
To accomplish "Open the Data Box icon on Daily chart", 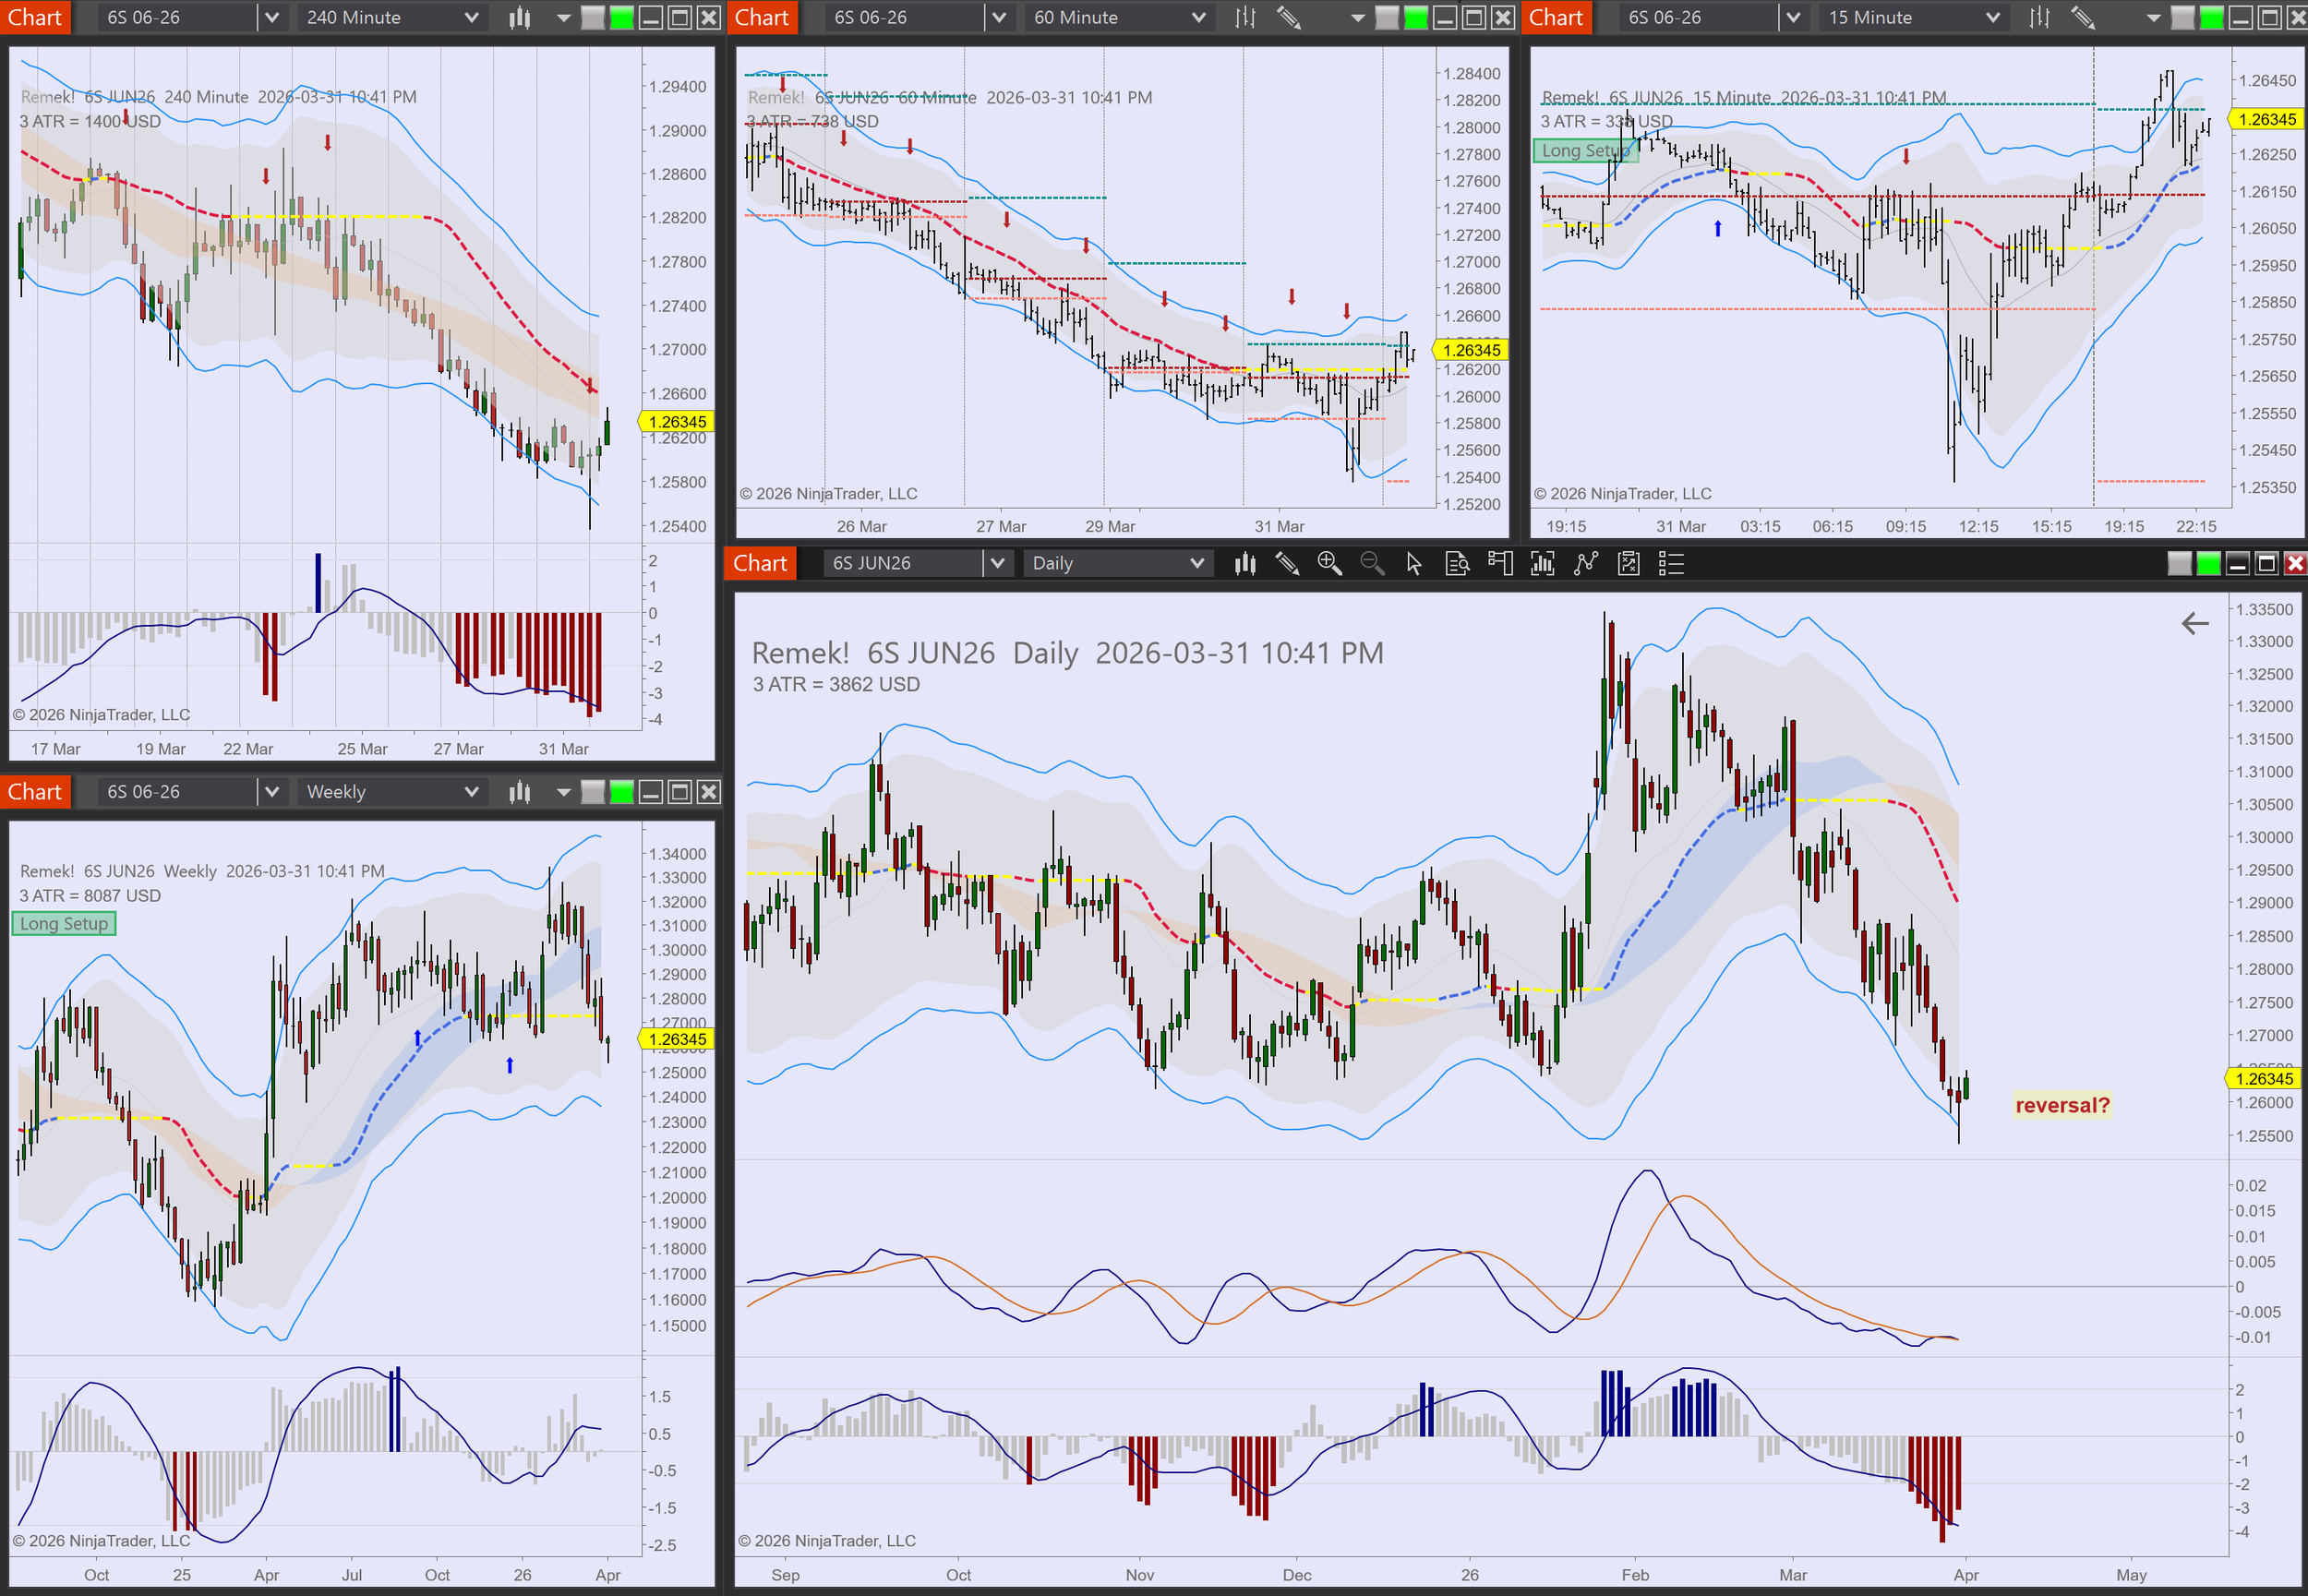I will click(1457, 564).
